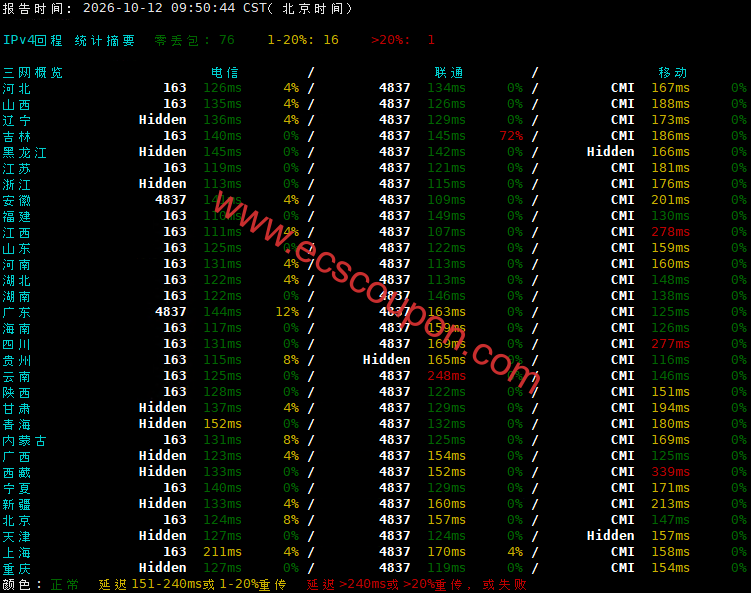Select the 青海 telecom latency 152ms
The height and width of the screenshot is (593, 751).
click(x=222, y=424)
